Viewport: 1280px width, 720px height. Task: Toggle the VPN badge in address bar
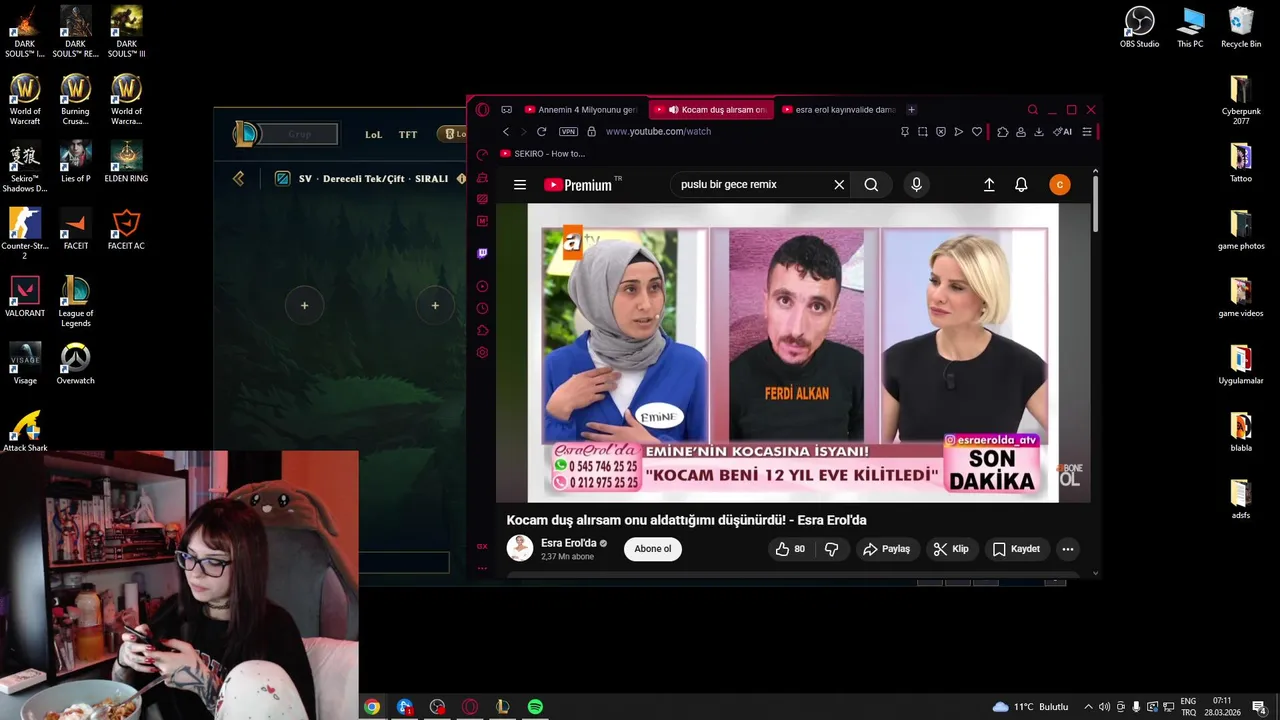pyautogui.click(x=568, y=132)
